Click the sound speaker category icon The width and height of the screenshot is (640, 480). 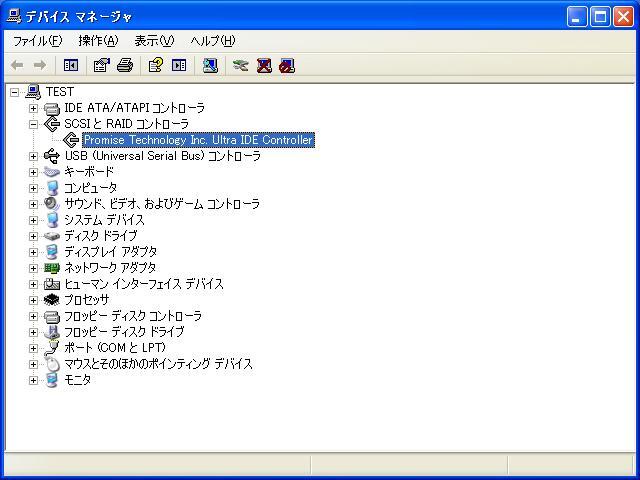tap(52, 204)
